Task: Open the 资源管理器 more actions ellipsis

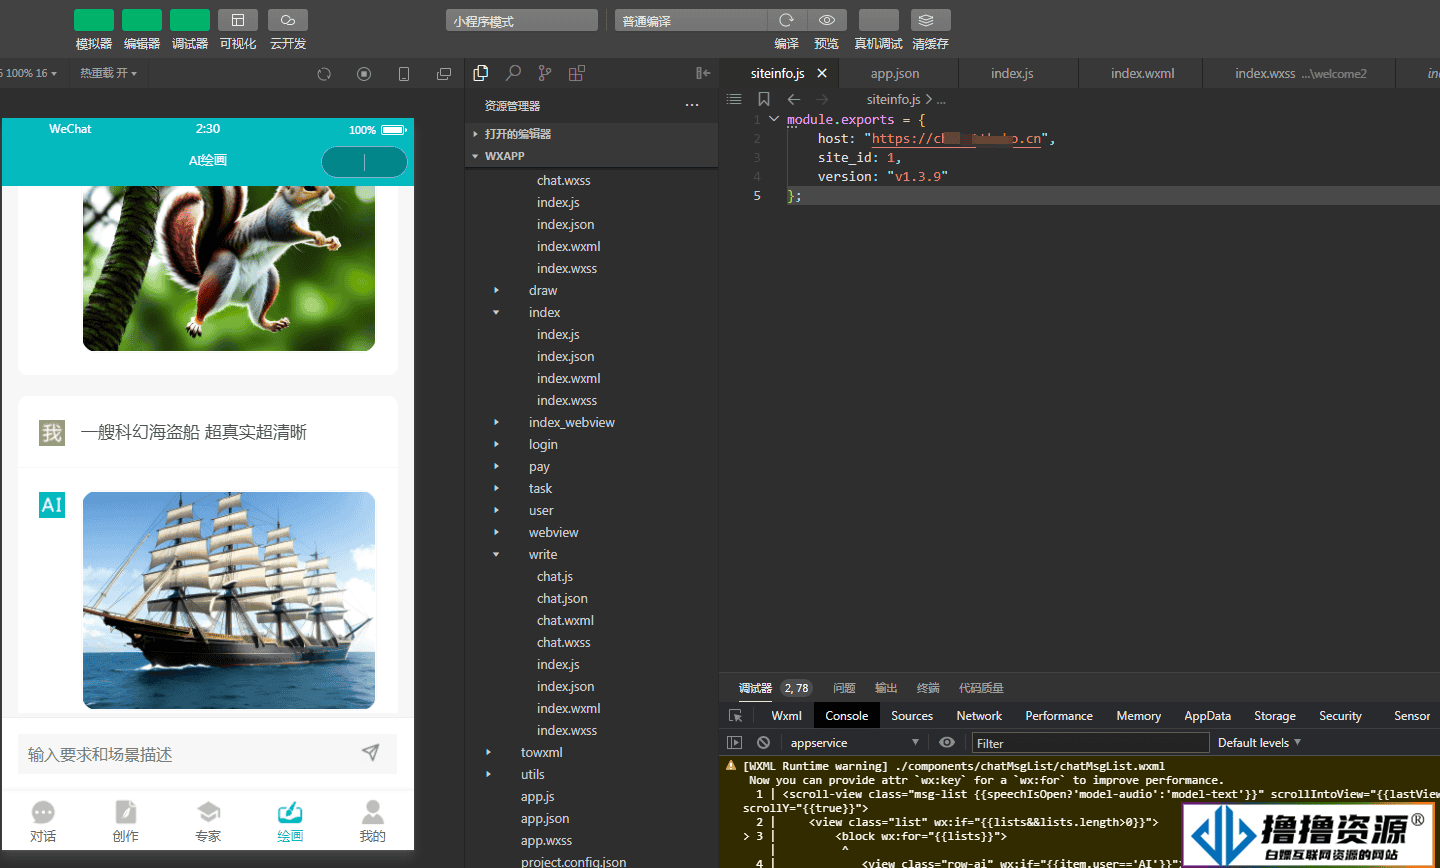Action: coord(692,105)
